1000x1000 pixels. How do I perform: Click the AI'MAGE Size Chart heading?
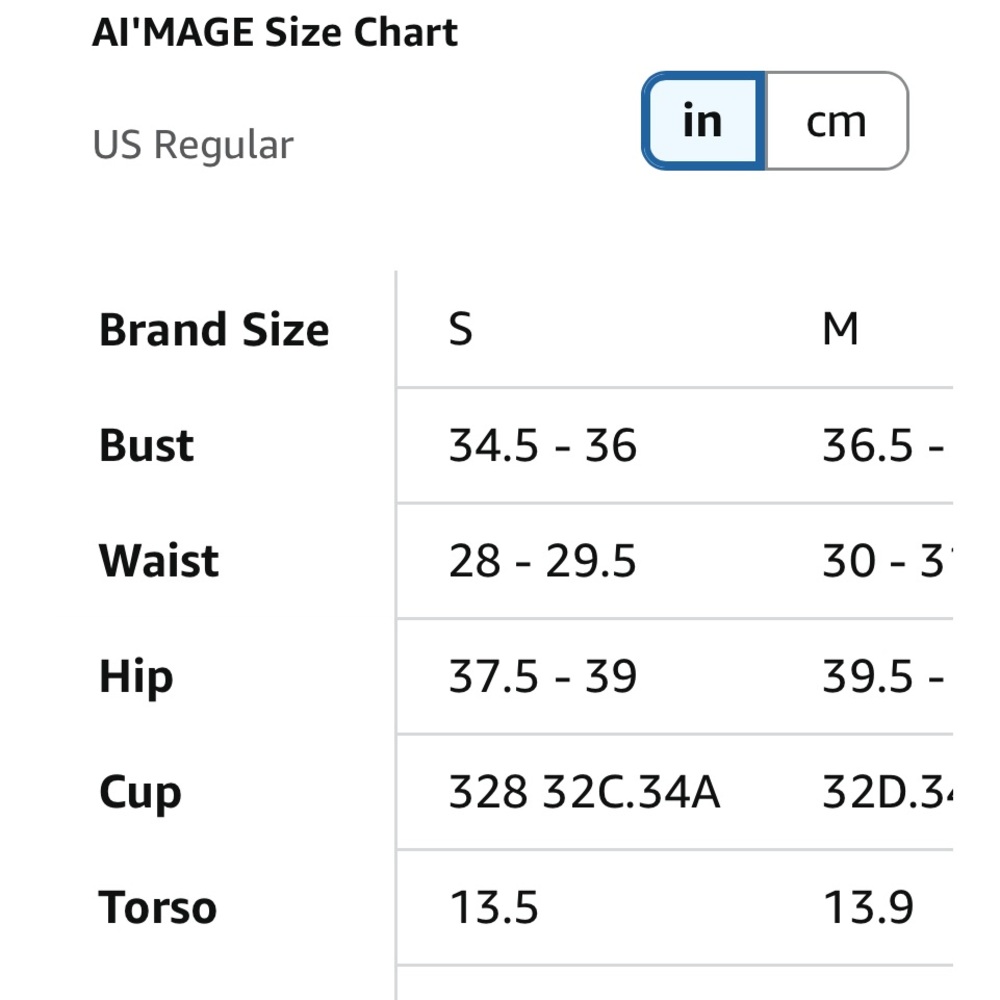(275, 33)
